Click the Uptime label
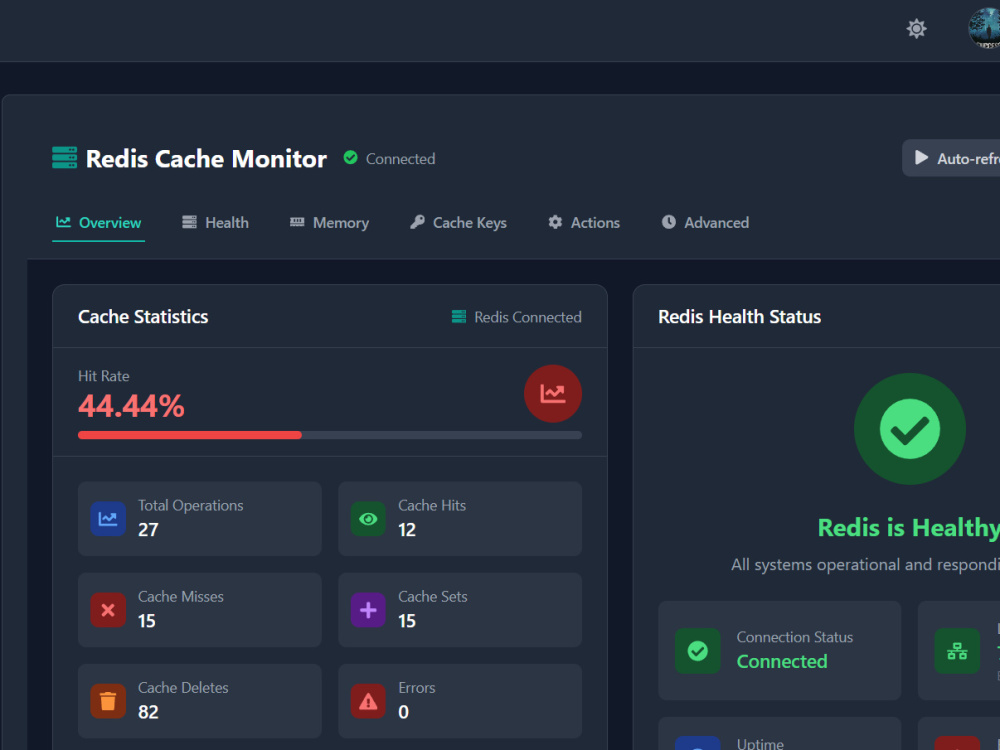The height and width of the screenshot is (750, 1000). (x=760, y=744)
